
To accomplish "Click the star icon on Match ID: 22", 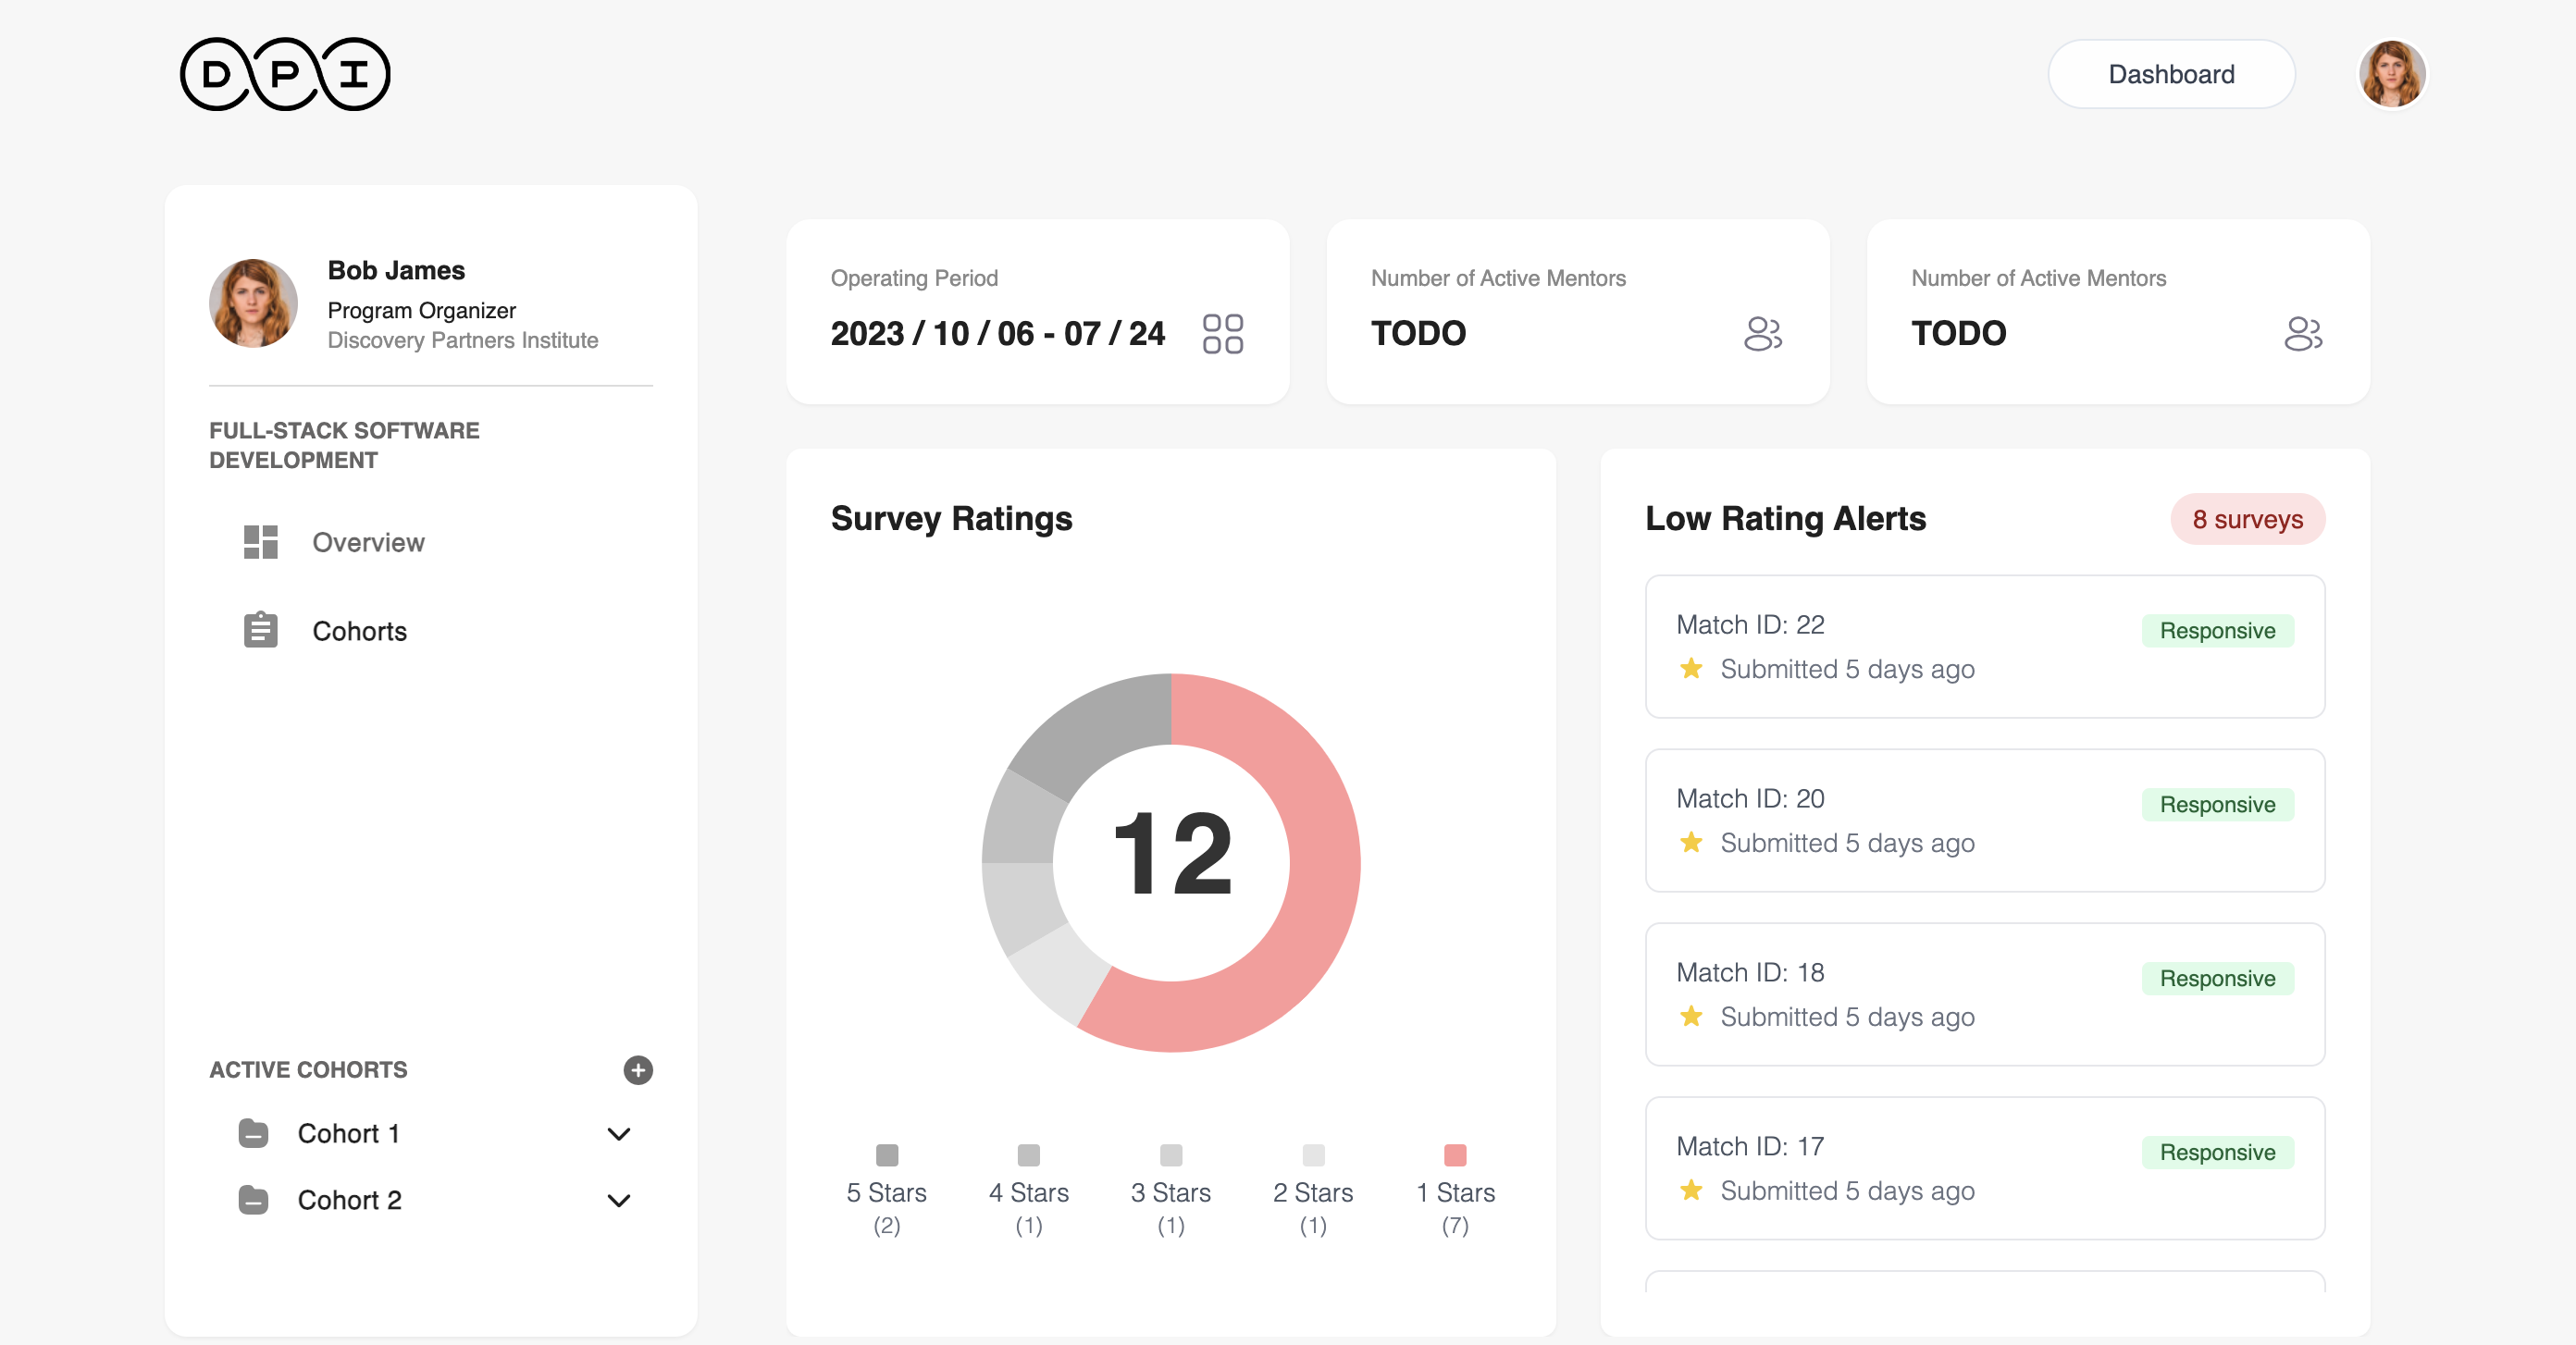I will pos(1691,668).
